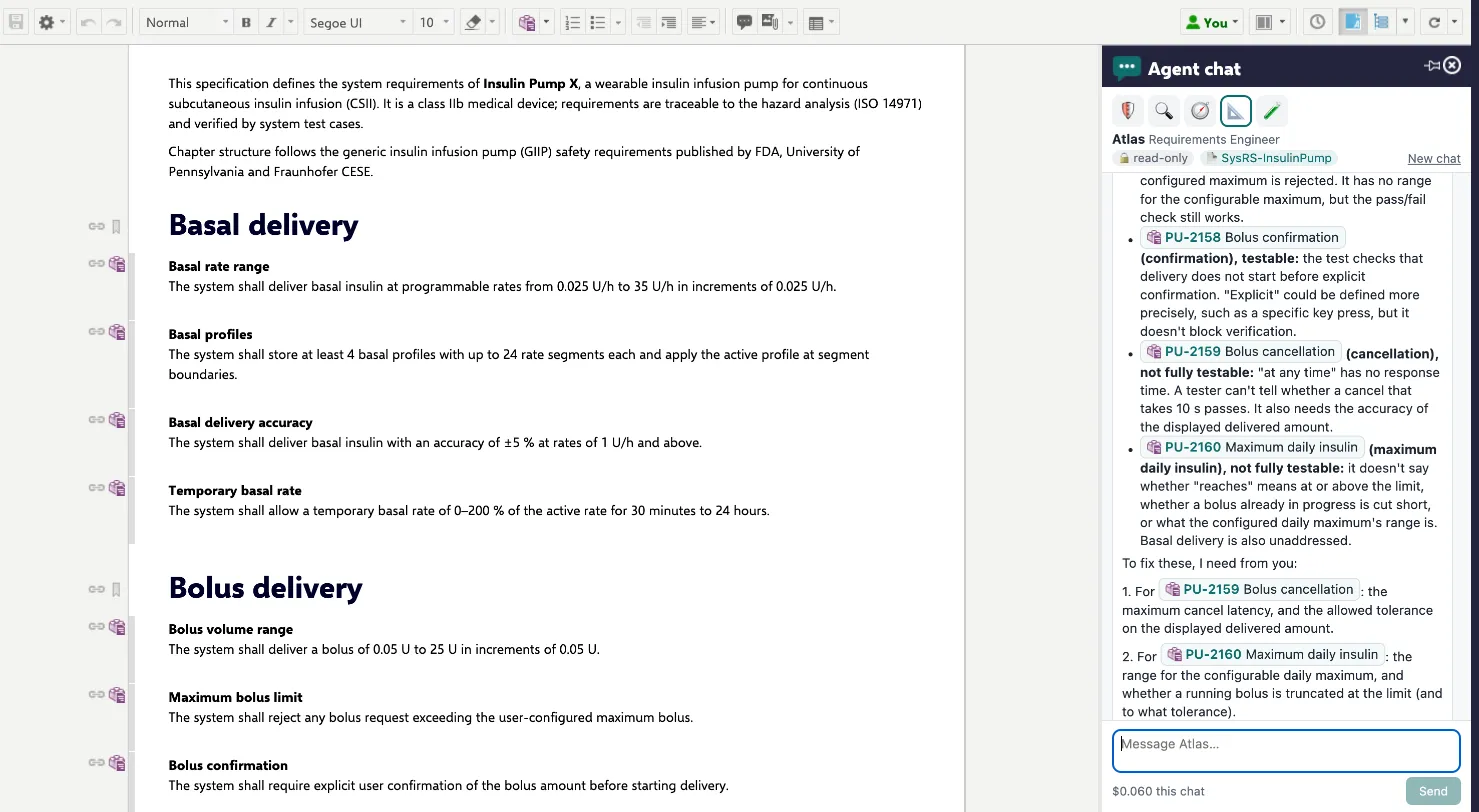
Task: Open PU-2159 Bolus cancellation link in numbered item 1
Action: pos(1260,590)
